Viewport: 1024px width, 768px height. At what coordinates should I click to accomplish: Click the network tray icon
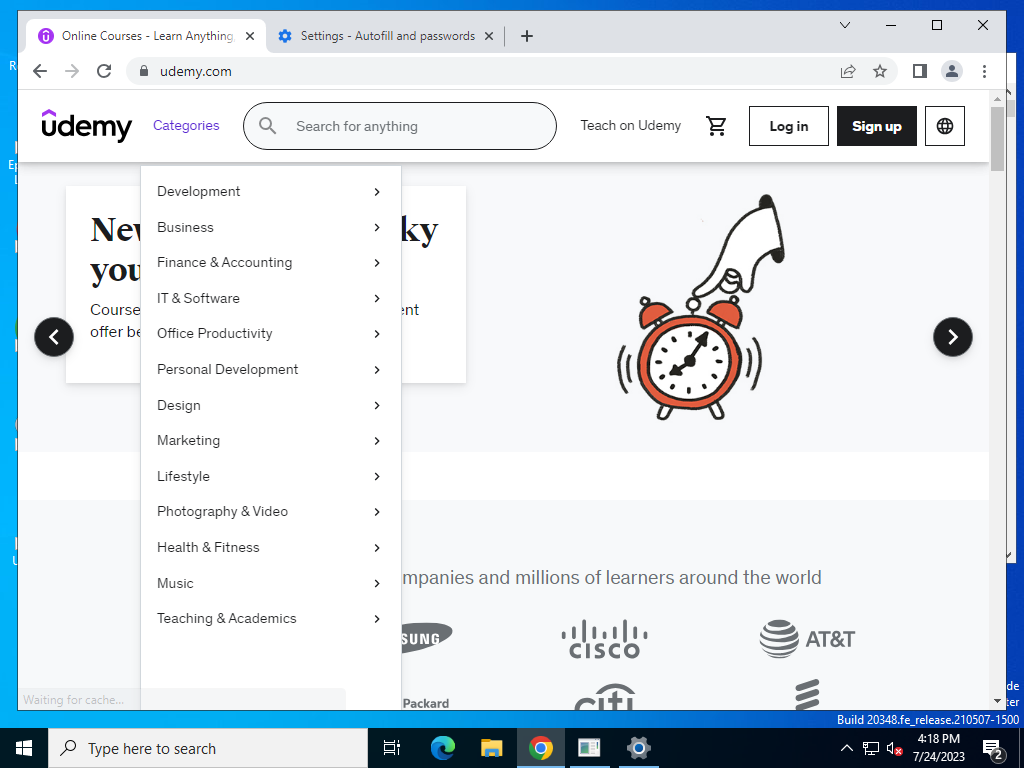click(871, 748)
